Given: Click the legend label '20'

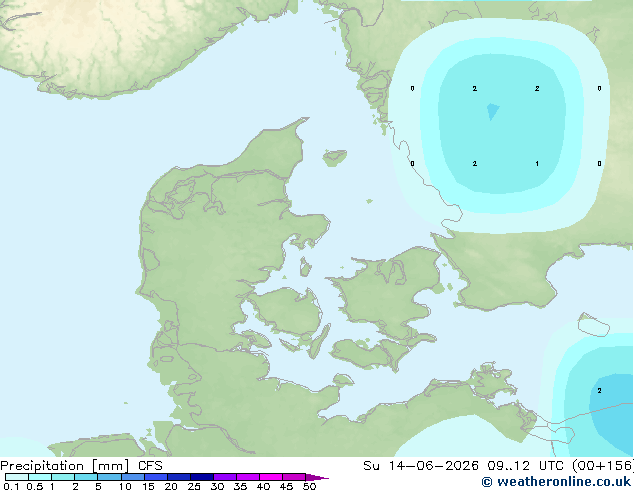Looking at the screenshot, I should [171, 486].
